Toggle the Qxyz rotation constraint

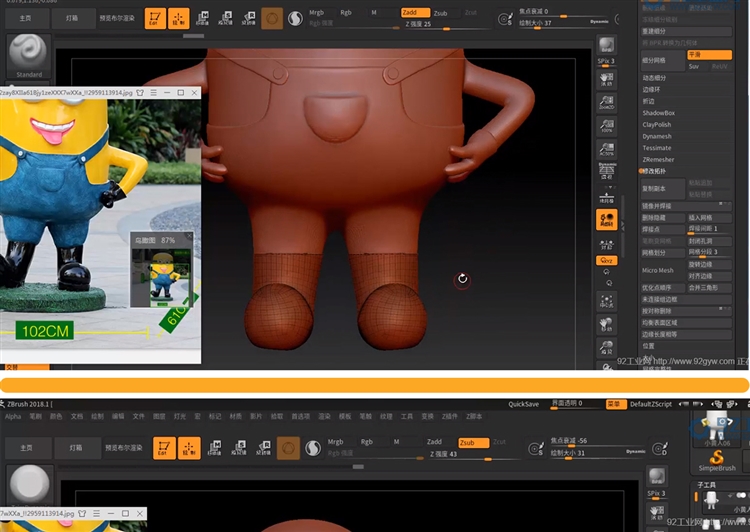[607, 260]
